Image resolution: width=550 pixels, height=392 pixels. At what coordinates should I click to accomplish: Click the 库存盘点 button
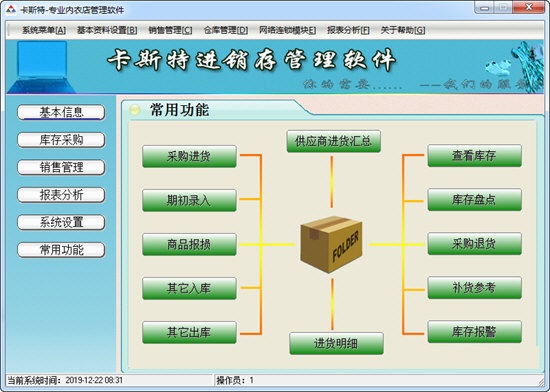[475, 200]
